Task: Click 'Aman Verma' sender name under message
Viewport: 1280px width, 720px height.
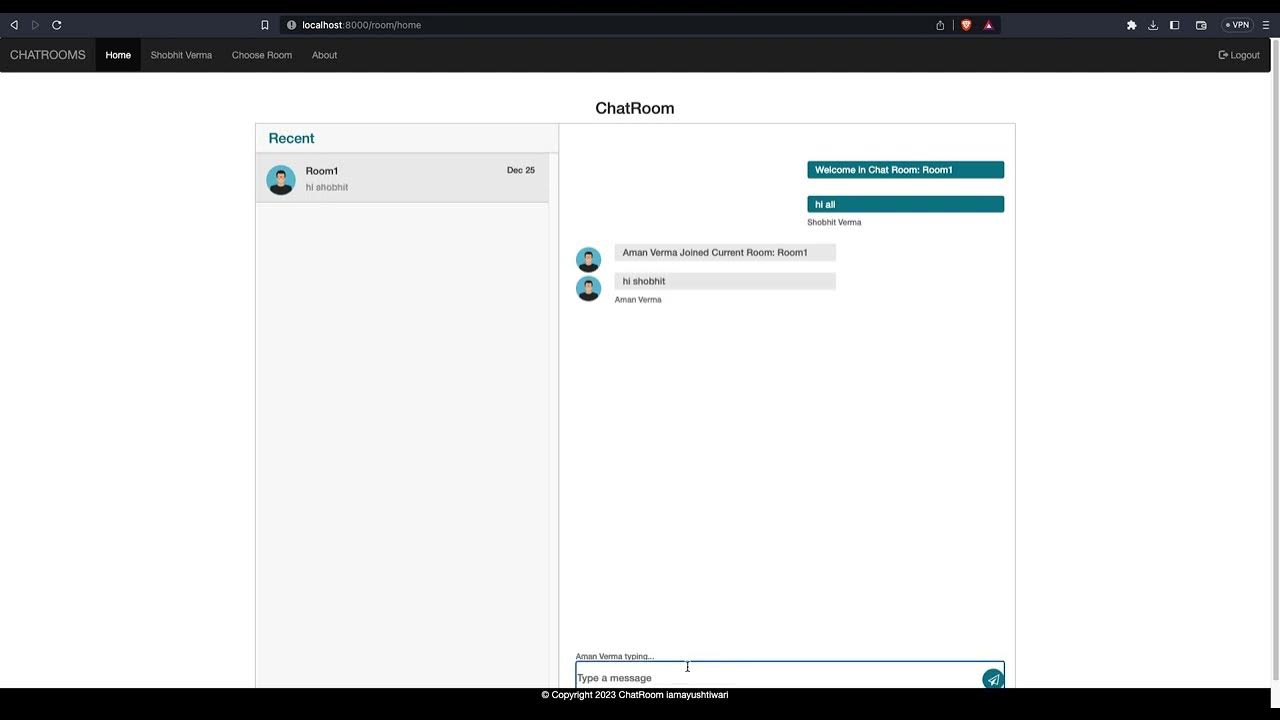Action: 638,300
